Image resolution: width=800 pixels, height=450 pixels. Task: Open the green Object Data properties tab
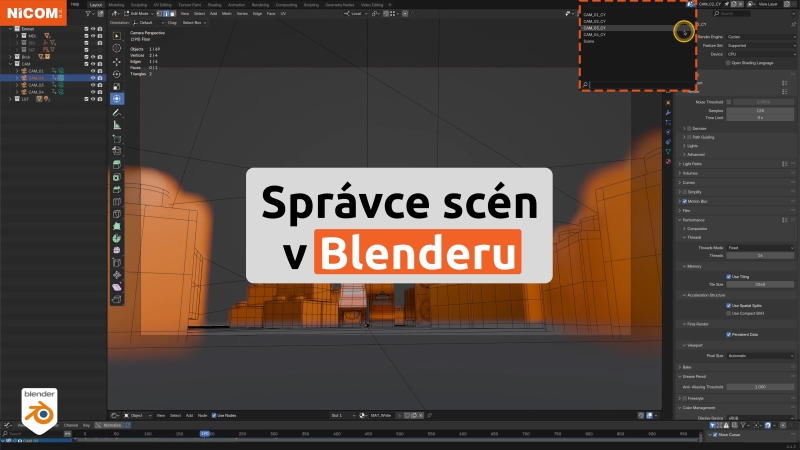pyautogui.click(x=668, y=152)
